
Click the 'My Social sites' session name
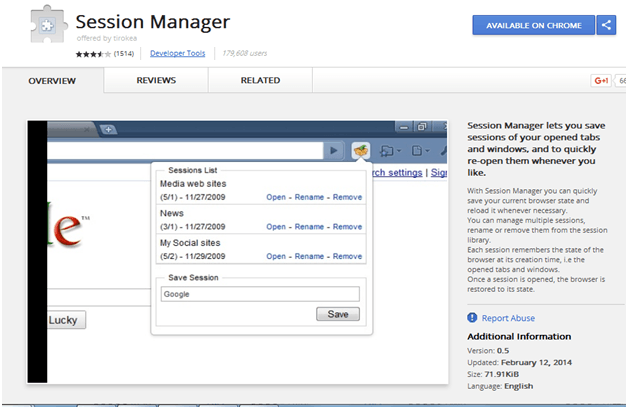coord(190,243)
